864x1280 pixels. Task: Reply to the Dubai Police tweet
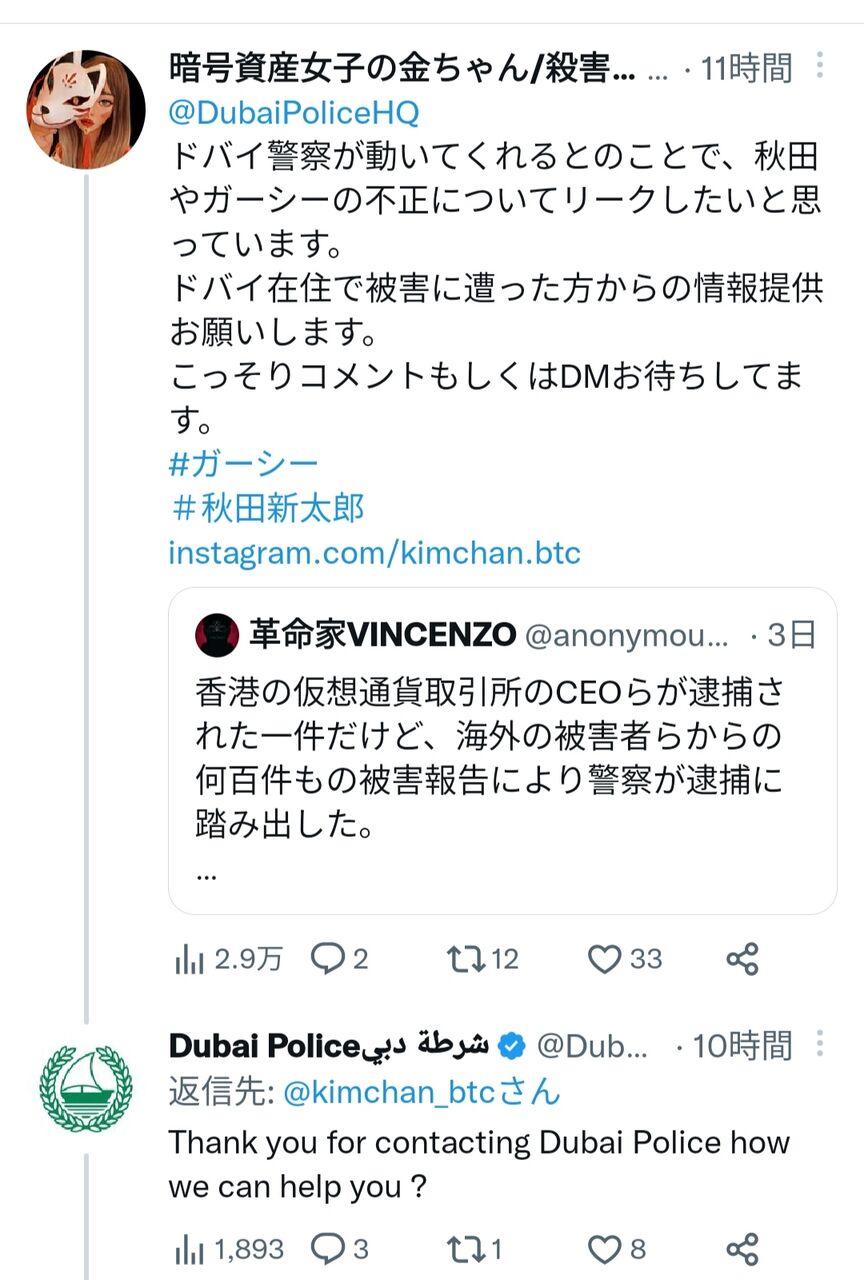327,1249
